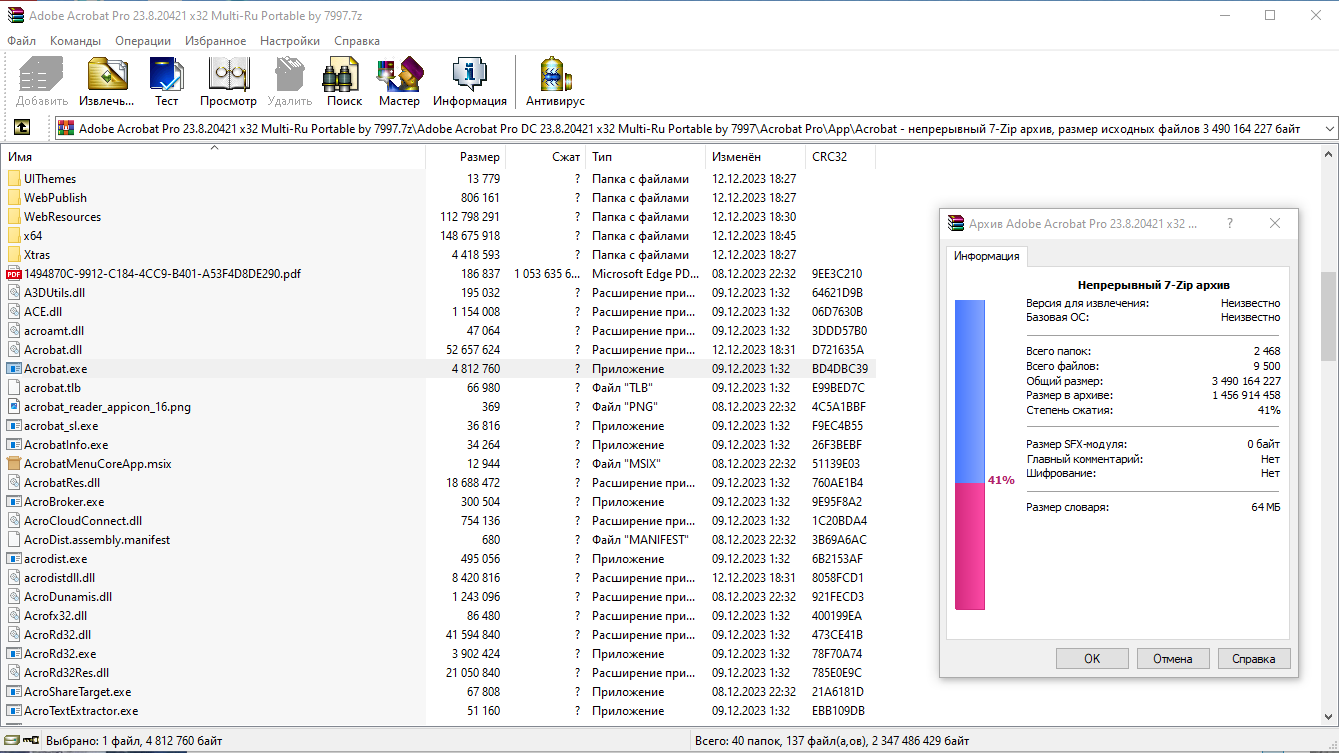Select the Информация tab in the dialog

click(986, 256)
